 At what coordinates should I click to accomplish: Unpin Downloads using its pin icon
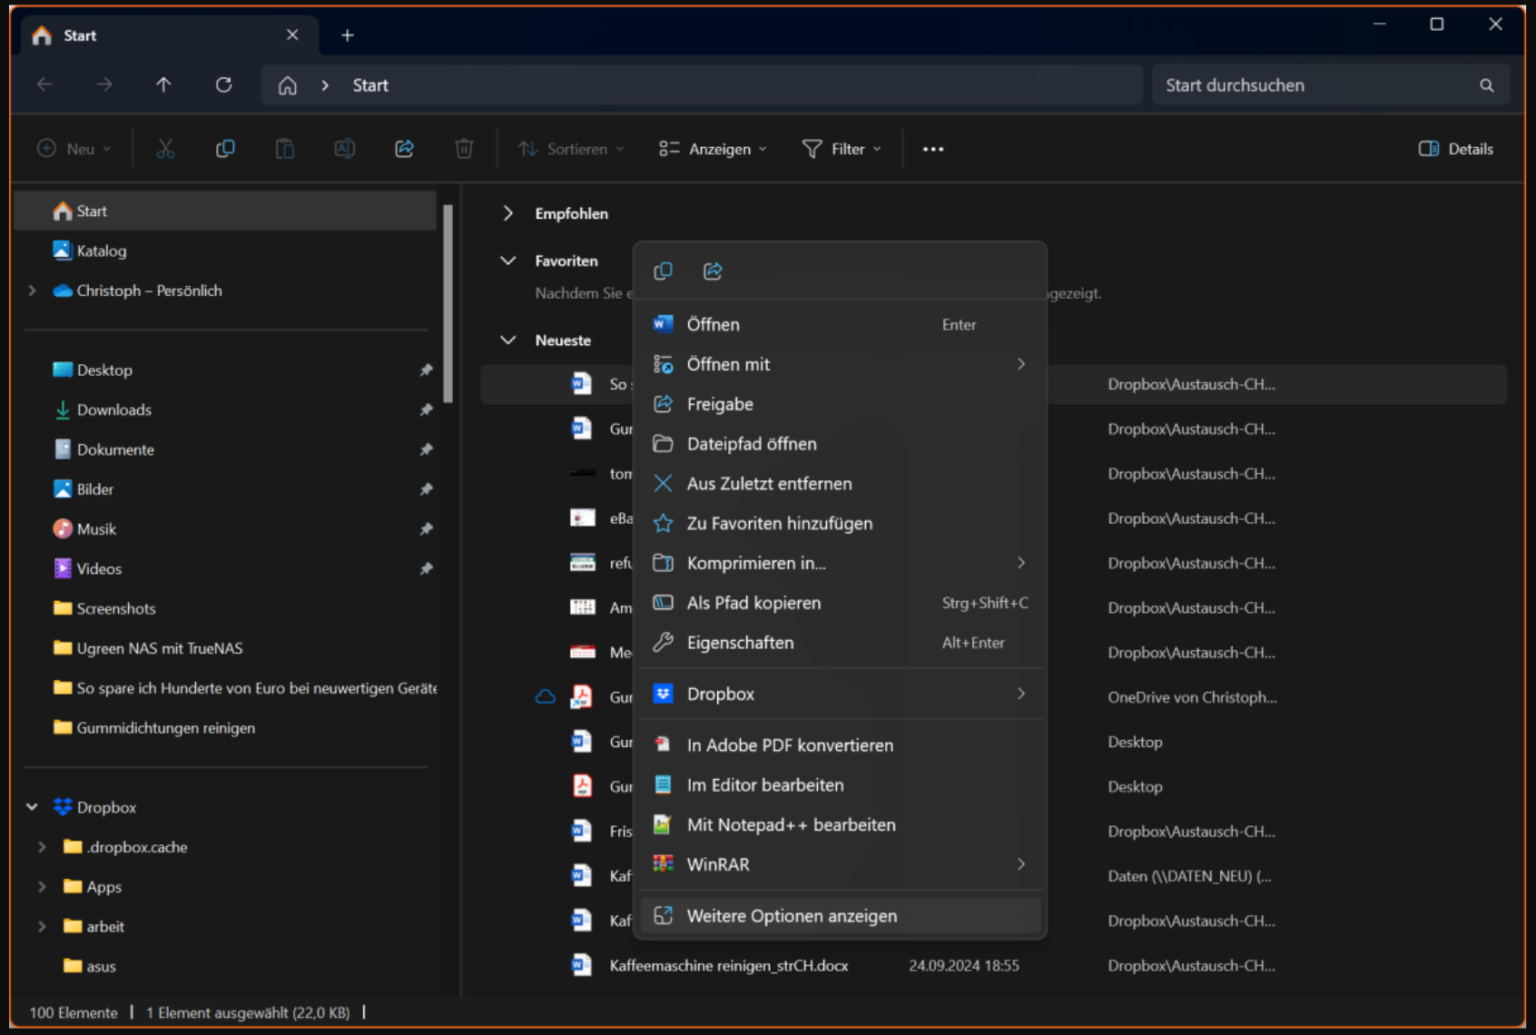(426, 409)
